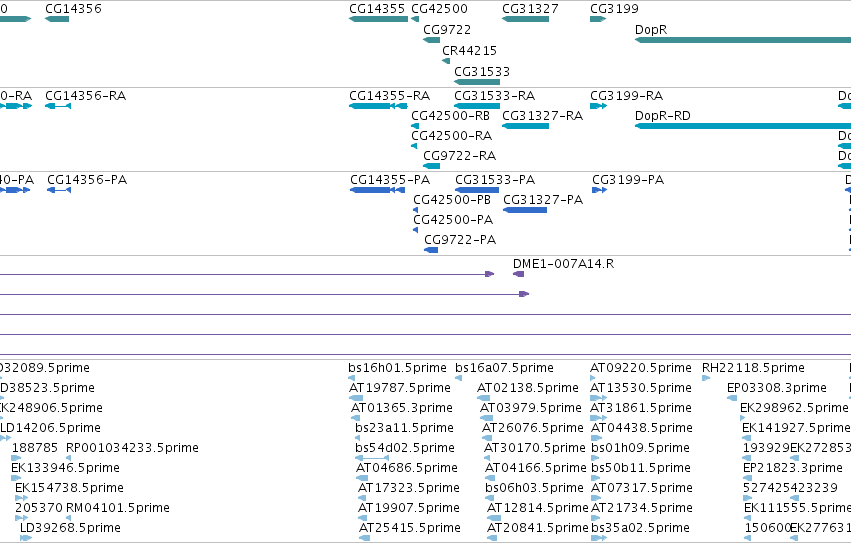This screenshot has width=851, height=543.
Task: Click the teal CG31327 gene bar
Action: click(525, 19)
